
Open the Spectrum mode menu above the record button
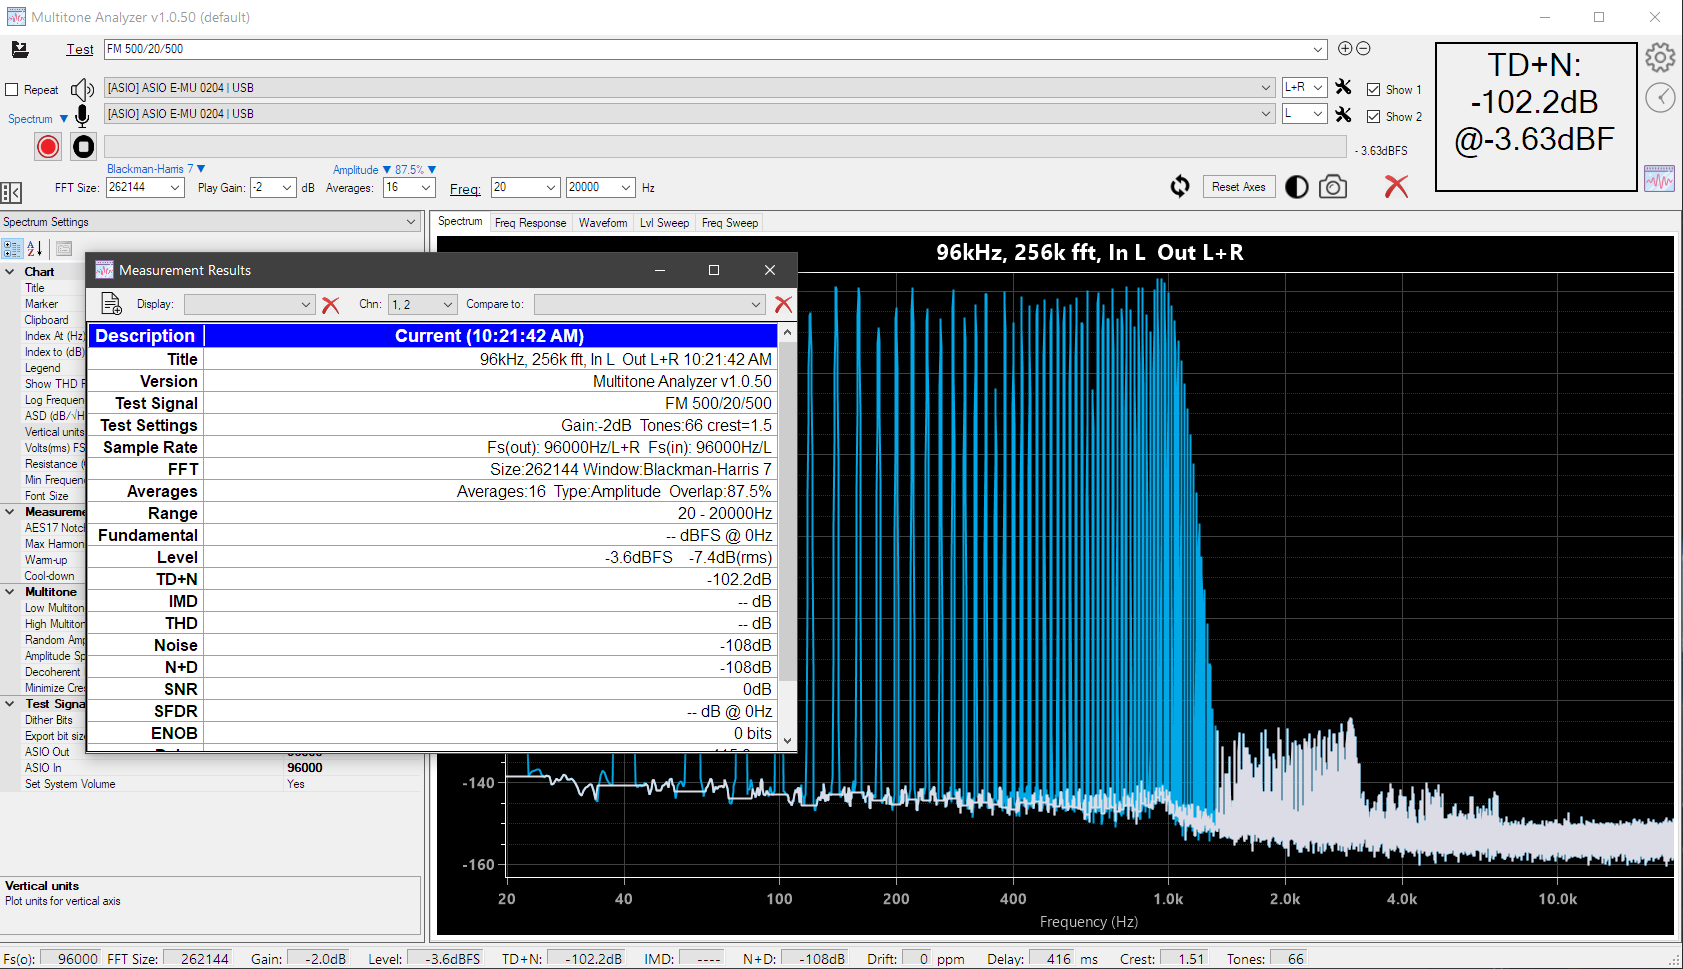(x=37, y=119)
